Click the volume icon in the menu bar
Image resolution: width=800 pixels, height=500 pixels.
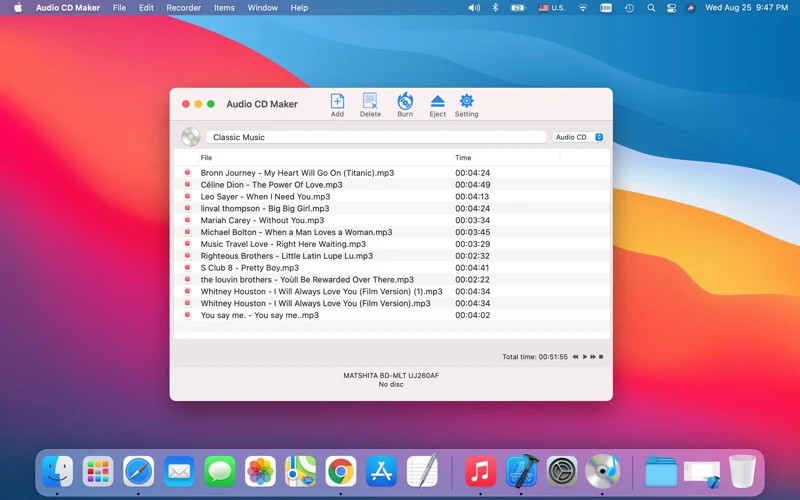coord(474,8)
